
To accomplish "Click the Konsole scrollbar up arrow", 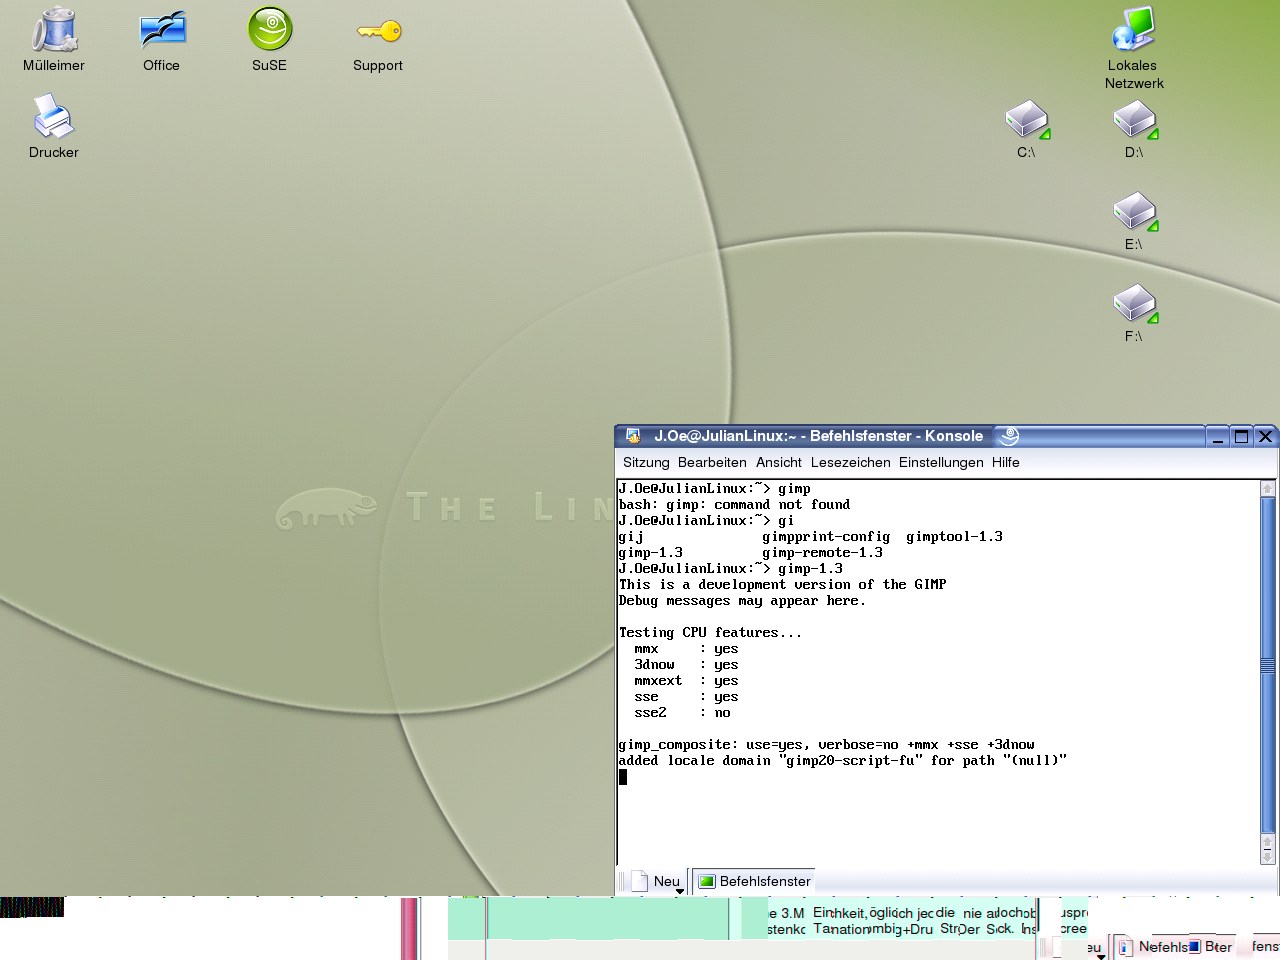I will click(x=1268, y=489).
